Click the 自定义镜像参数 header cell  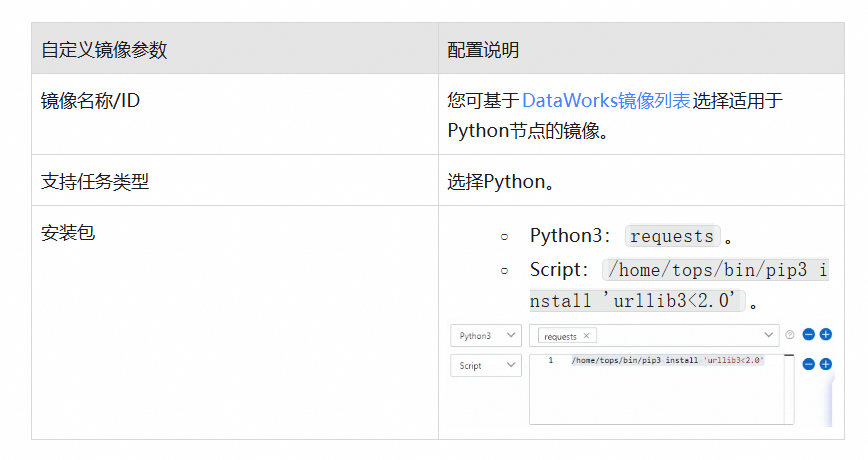click(x=235, y=49)
